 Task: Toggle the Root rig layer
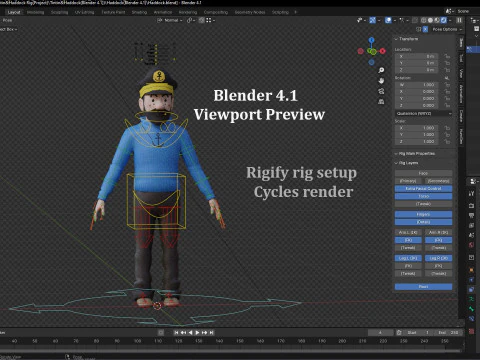click(423, 287)
